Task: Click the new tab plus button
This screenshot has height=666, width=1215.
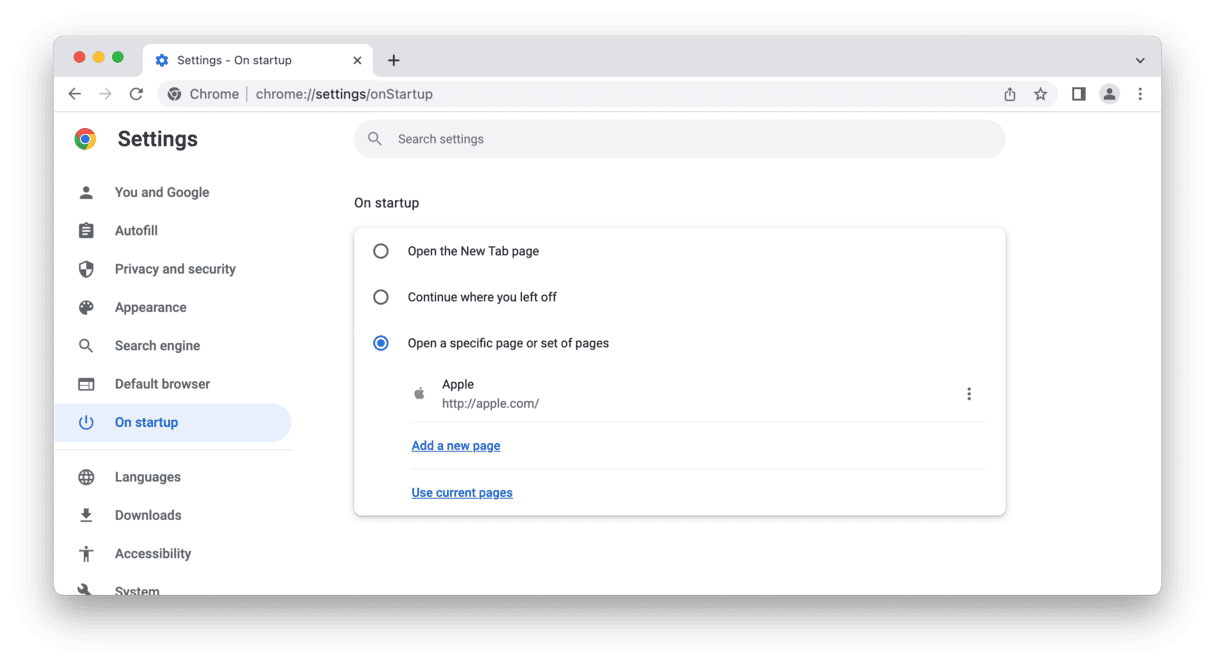Action: pos(394,60)
